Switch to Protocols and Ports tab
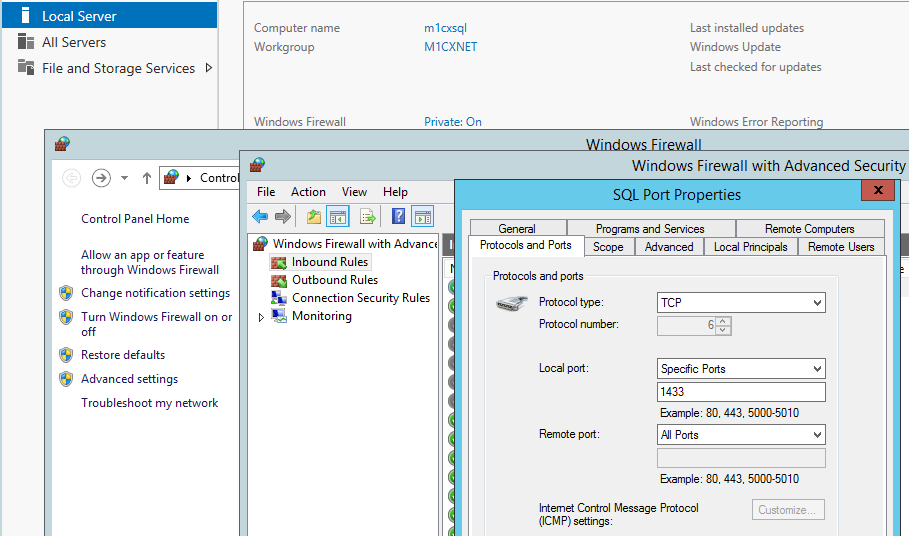 click(x=526, y=245)
